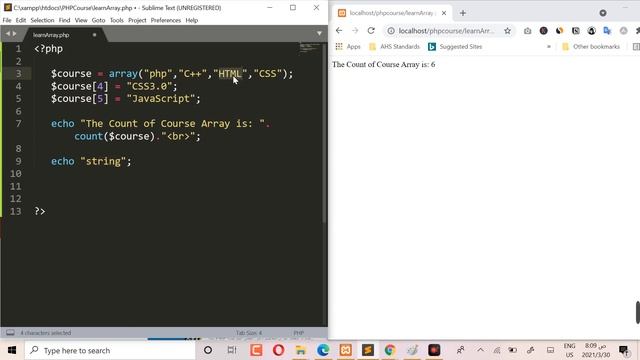Click the Cortana circle icon
The image size is (640, 360).
coord(208,350)
